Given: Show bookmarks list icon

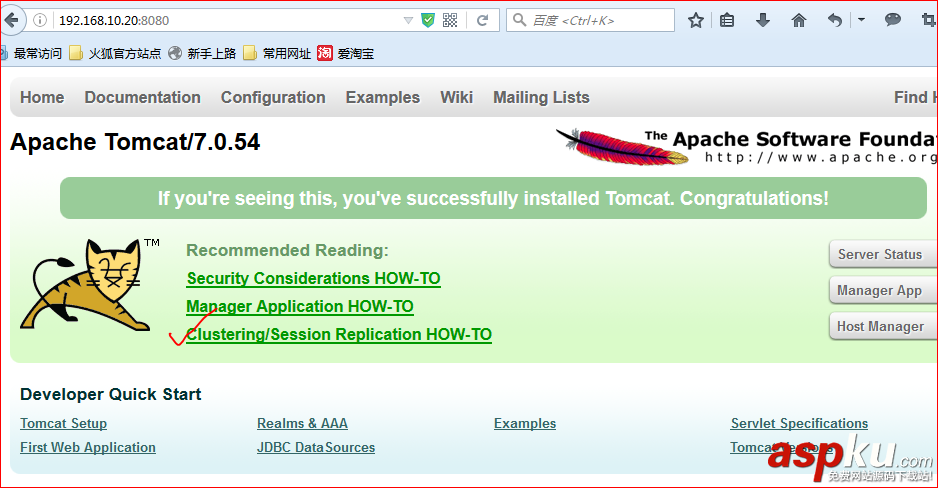Looking at the screenshot, I should pos(727,20).
